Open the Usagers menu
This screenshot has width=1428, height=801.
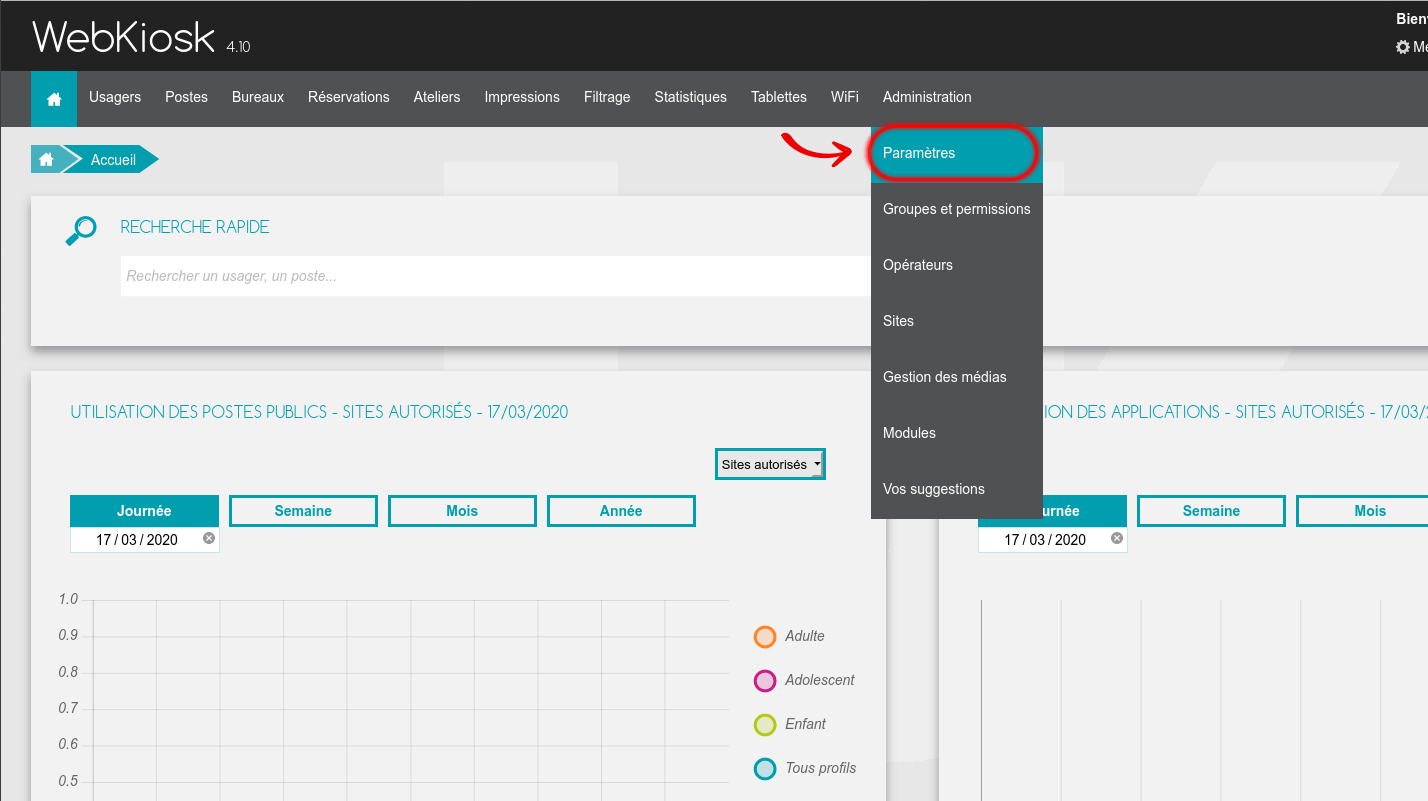click(x=115, y=98)
